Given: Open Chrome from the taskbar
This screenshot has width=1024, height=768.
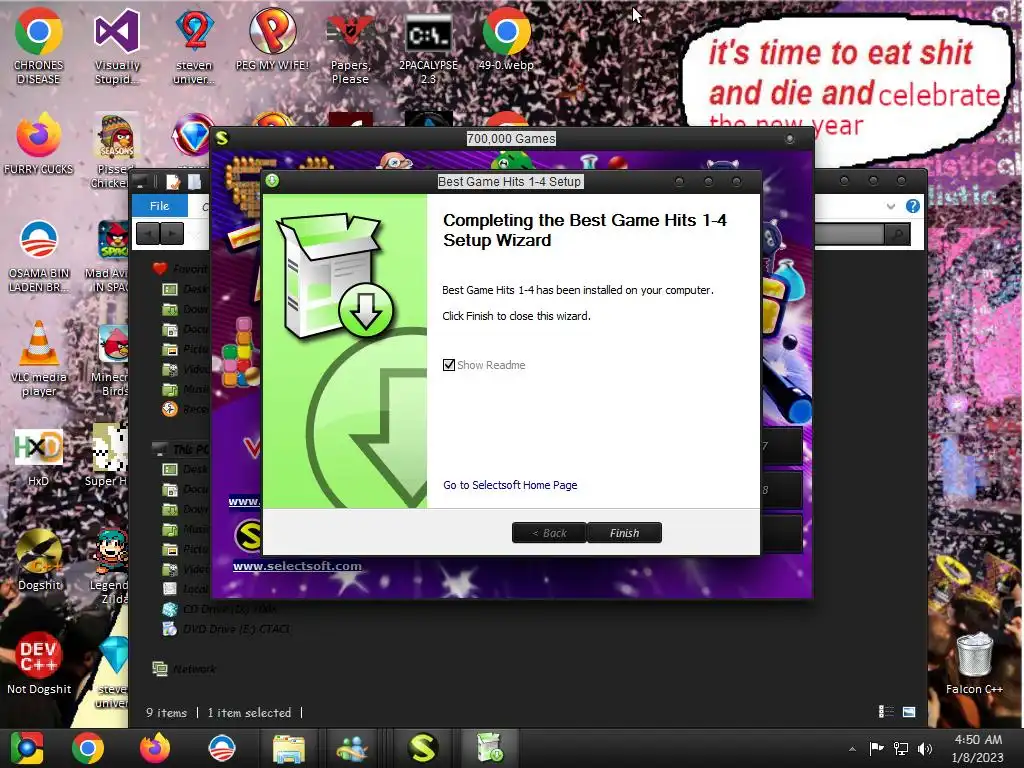Looking at the screenshot, I should (88, 748).
